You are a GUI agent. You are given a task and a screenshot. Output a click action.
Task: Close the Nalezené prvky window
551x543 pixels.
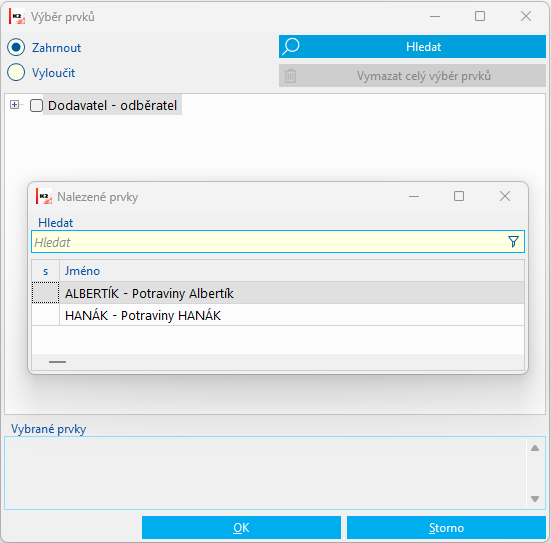coord(505,196)
